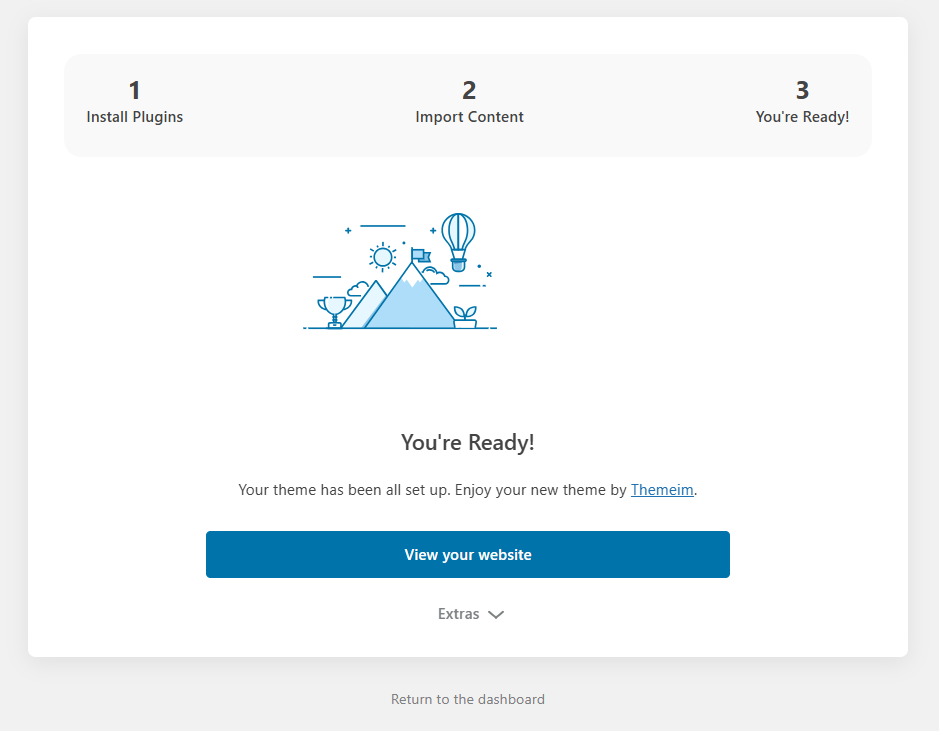Viewport: 939px width, 731px height.
Task: Return to the dashboard
Action: [468, 699]
